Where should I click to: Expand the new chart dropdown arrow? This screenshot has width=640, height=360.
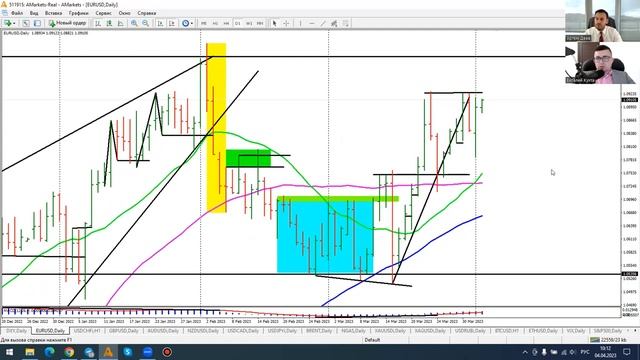tap(14, 23)
